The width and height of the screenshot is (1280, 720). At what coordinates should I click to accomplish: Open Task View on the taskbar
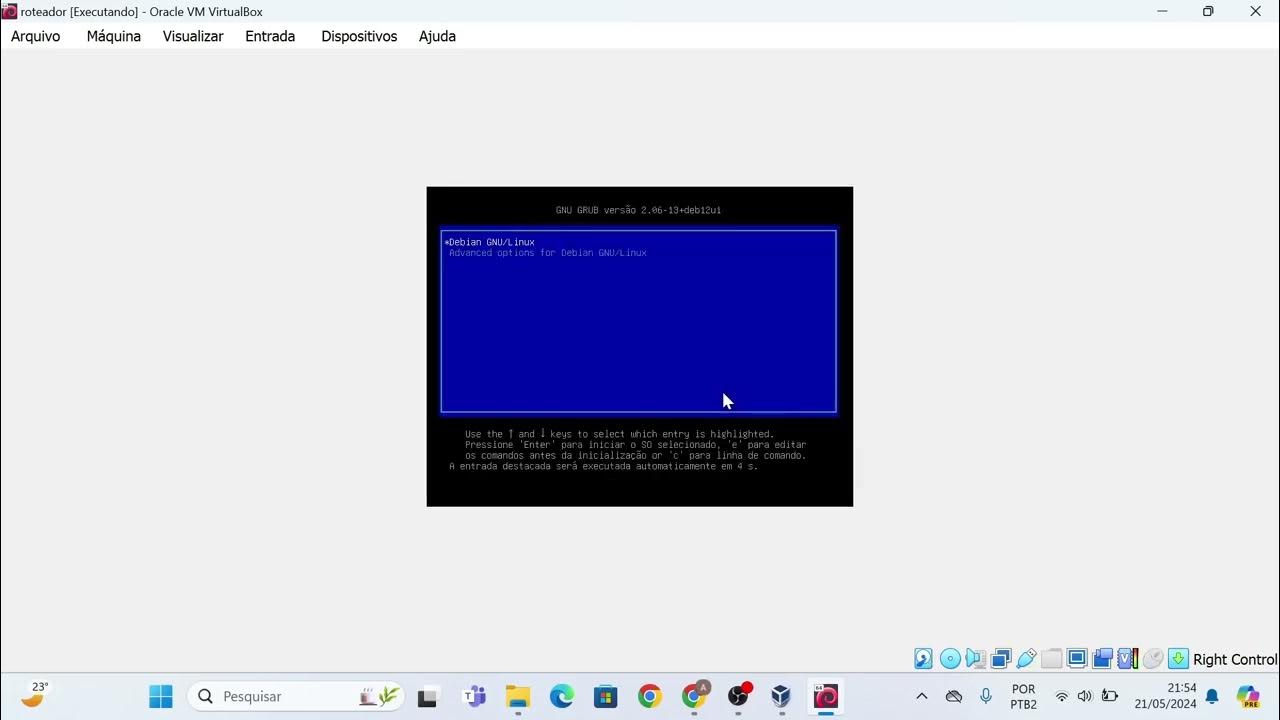(428, 696)
